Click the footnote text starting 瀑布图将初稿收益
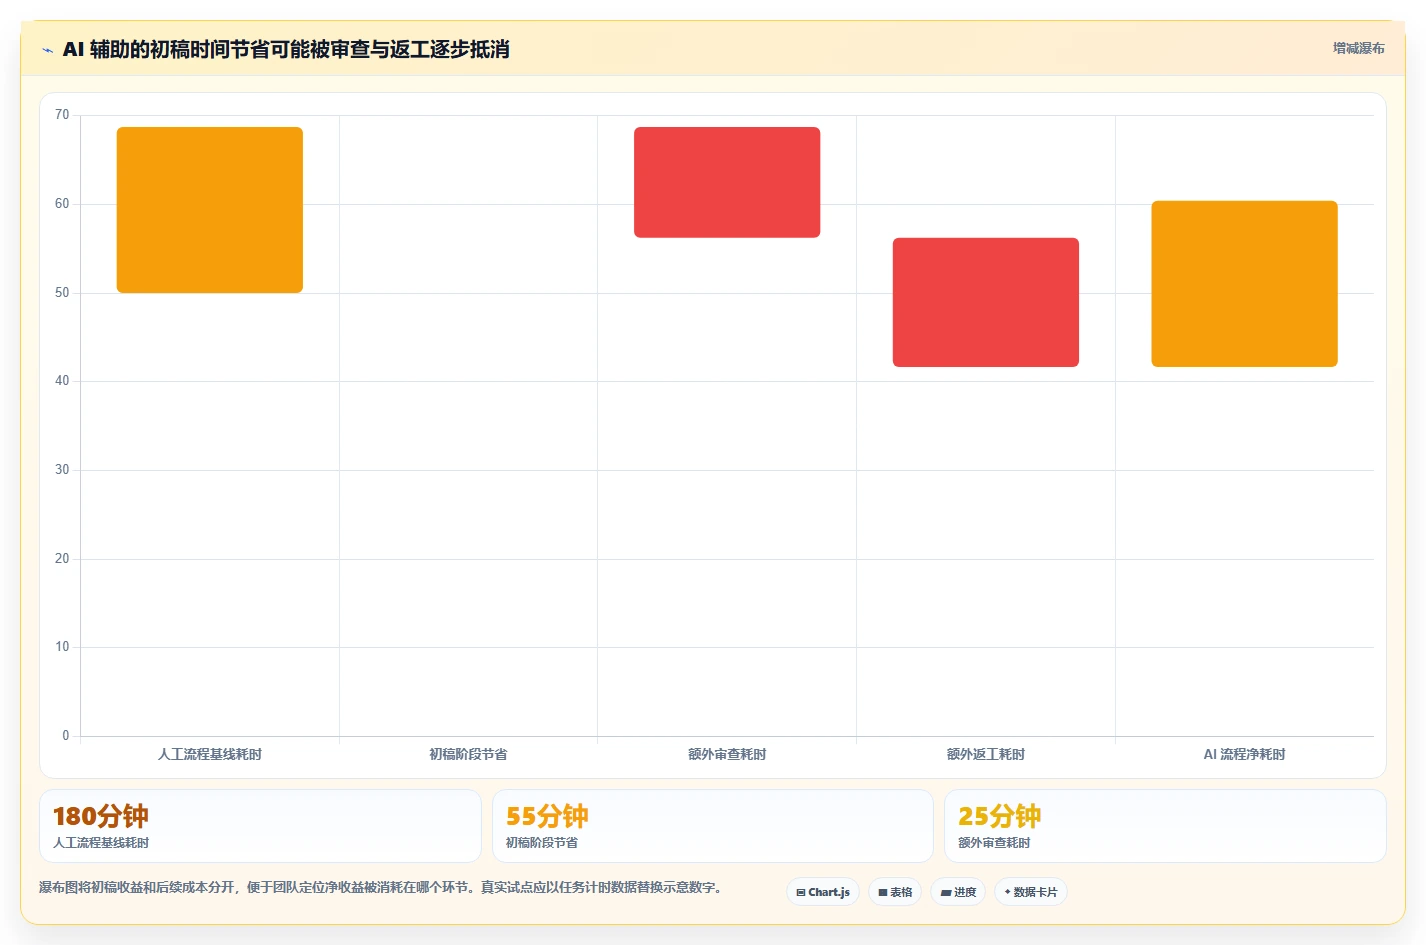The width and height of the screenshot is (1426, 945). pos(380,887)
